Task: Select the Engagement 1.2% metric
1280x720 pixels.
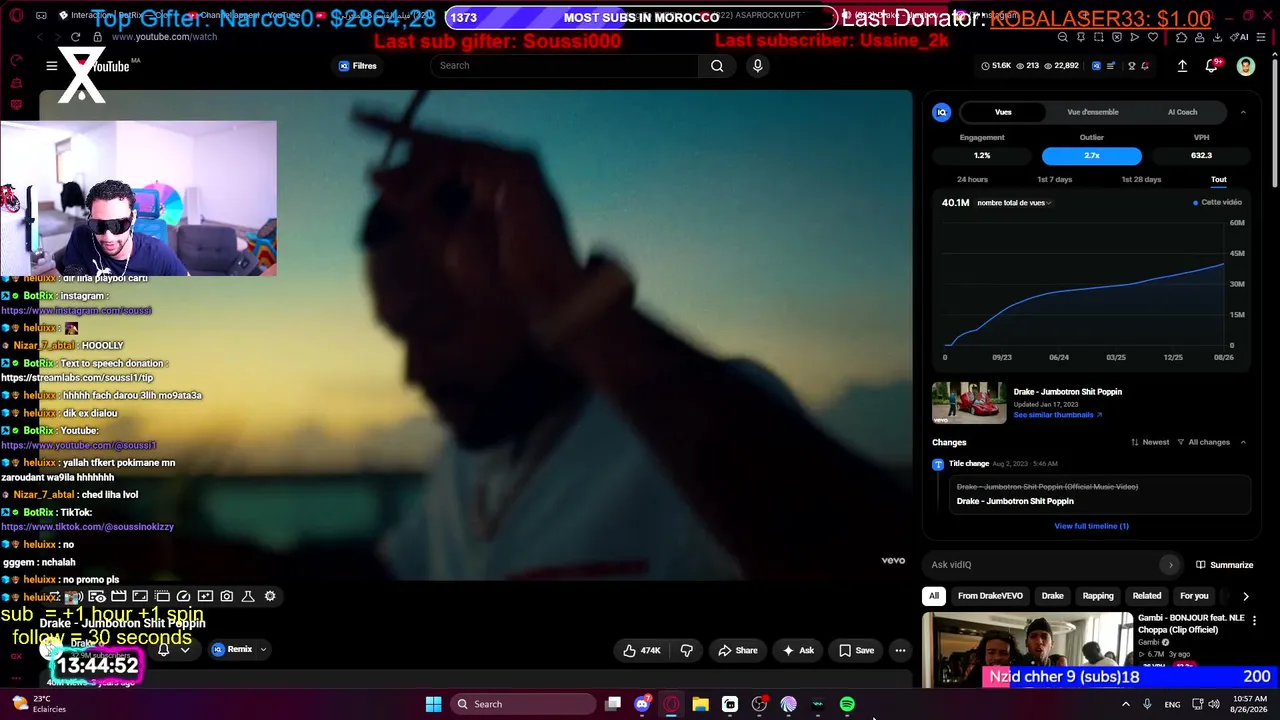Action: pyautogui.click(x=982, y=156)
